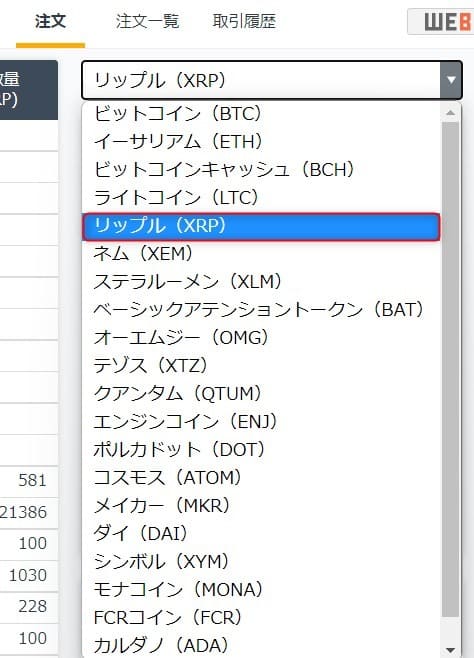Click the WEB logo button
The image size is (474, 658).
(441, 21)
